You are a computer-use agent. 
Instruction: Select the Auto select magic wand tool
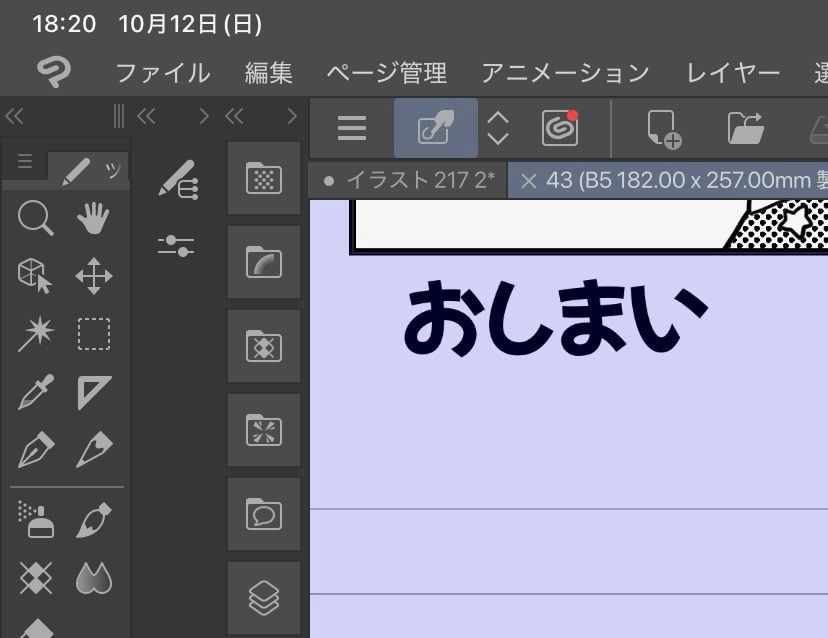pyautogui.click(x=35, y=334)
